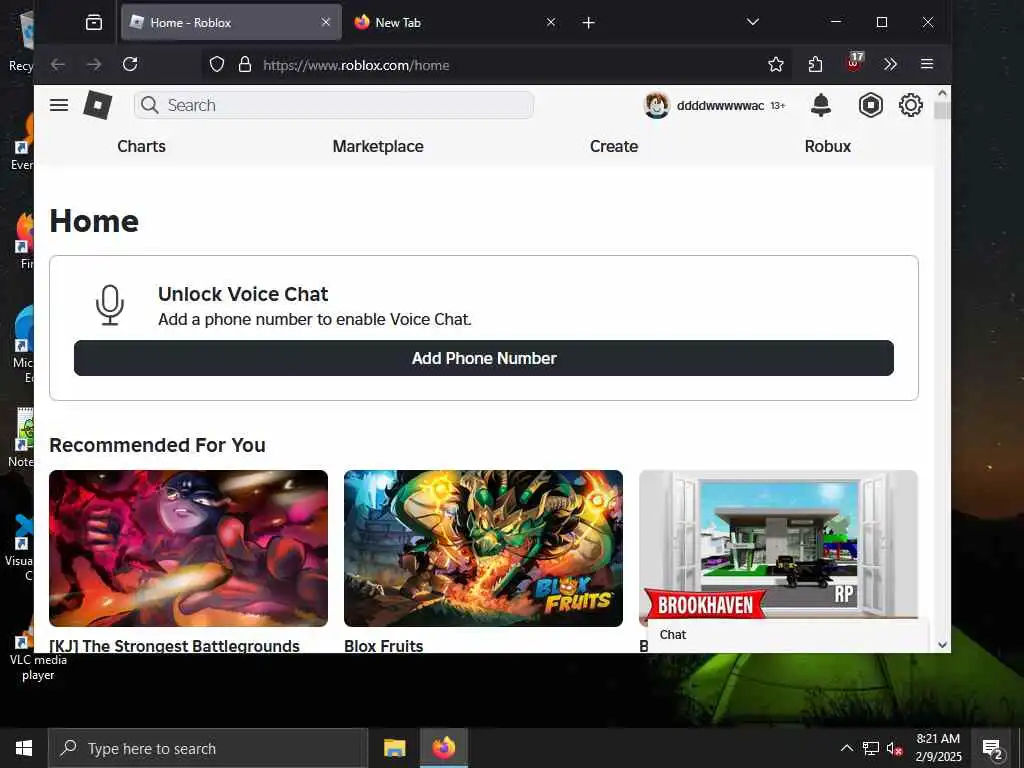Open a new tab with plus button
The image size is (1024, 768).
pyautogui.click(x=588, y=23)
